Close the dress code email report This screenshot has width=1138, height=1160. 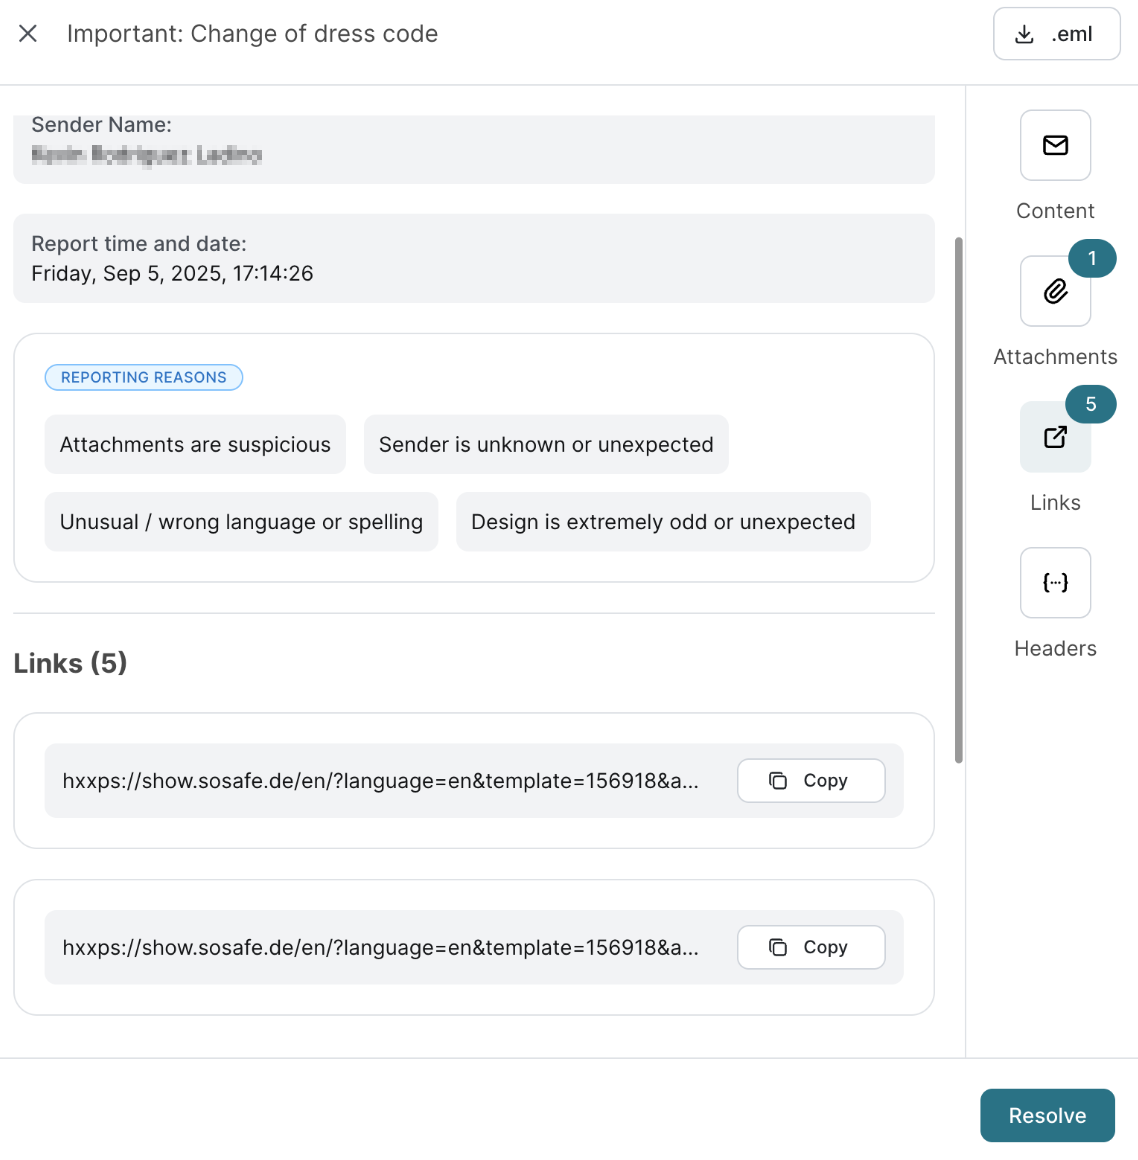pos(28,34)
